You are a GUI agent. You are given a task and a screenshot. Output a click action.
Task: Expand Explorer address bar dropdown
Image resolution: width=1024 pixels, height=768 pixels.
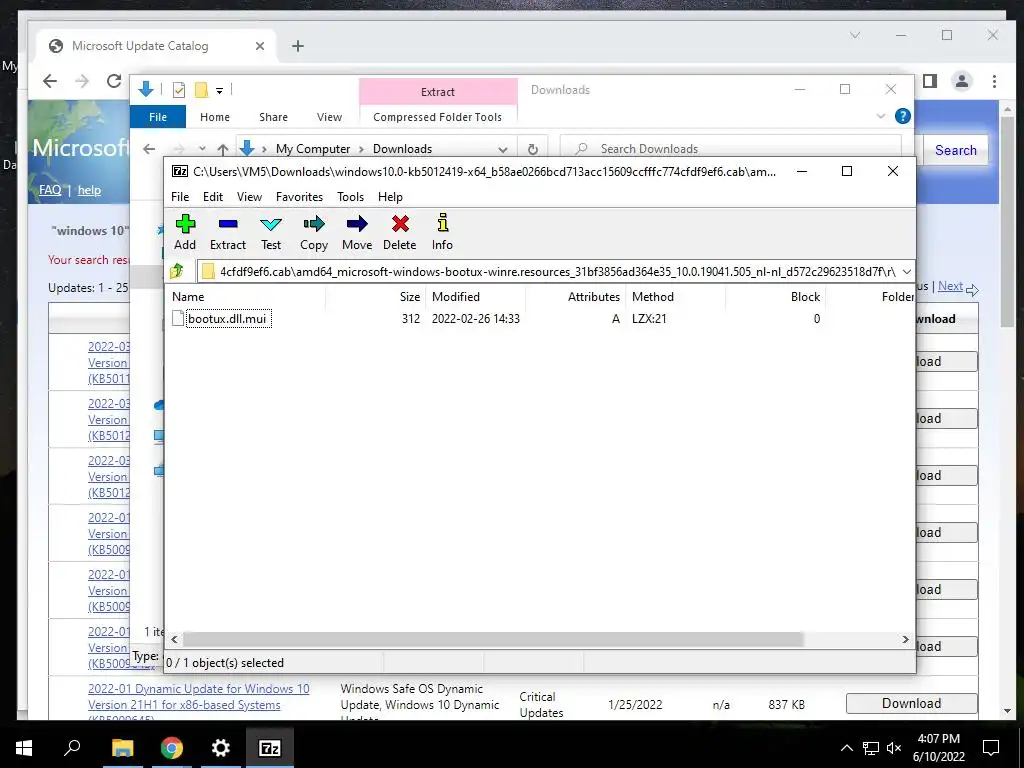502,149
